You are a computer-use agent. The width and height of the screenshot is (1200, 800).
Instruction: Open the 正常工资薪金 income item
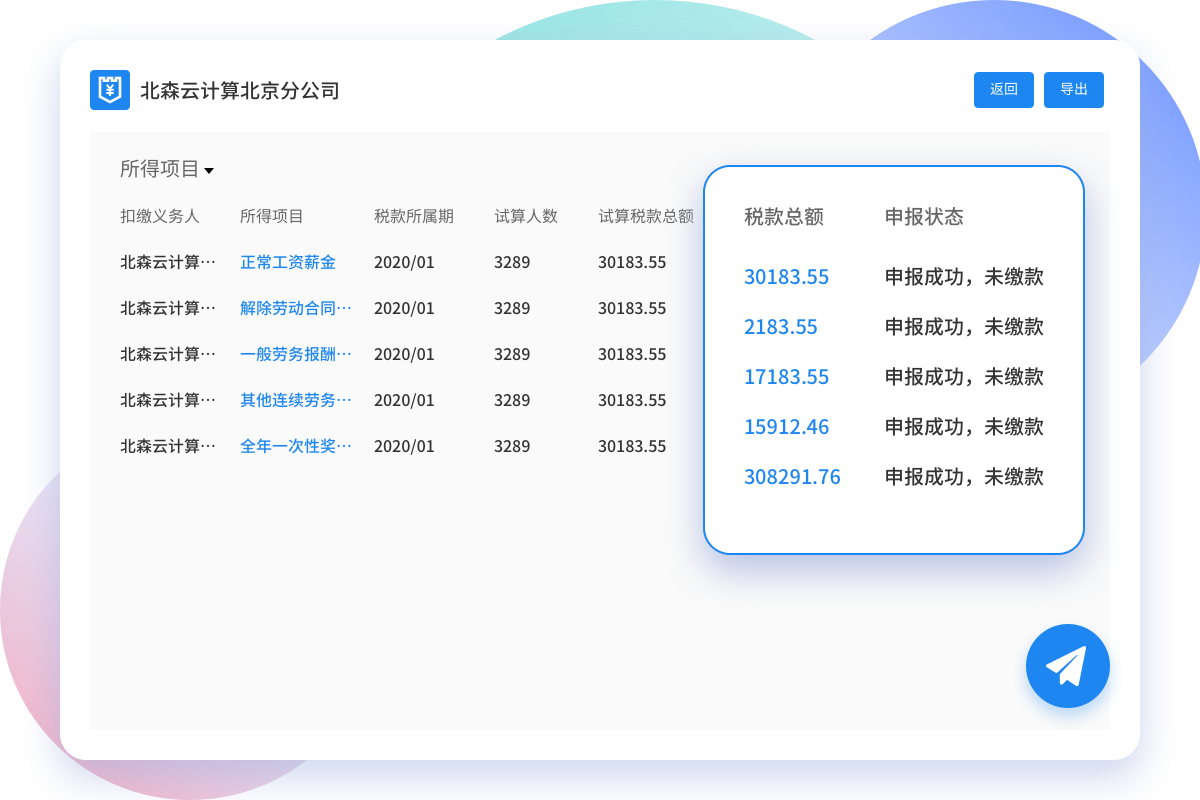[288, 262]
